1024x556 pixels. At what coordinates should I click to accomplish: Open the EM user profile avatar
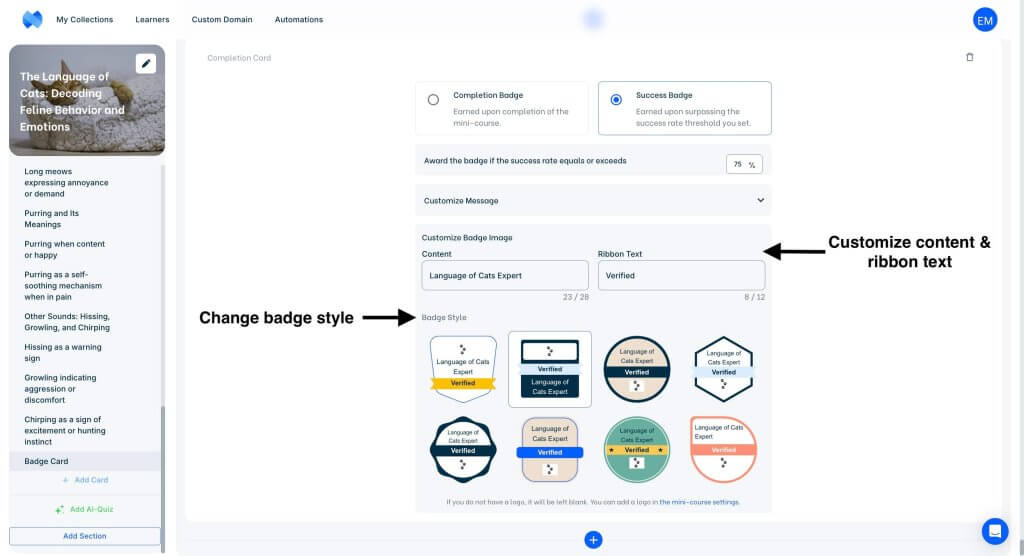[x=984, y=20]
